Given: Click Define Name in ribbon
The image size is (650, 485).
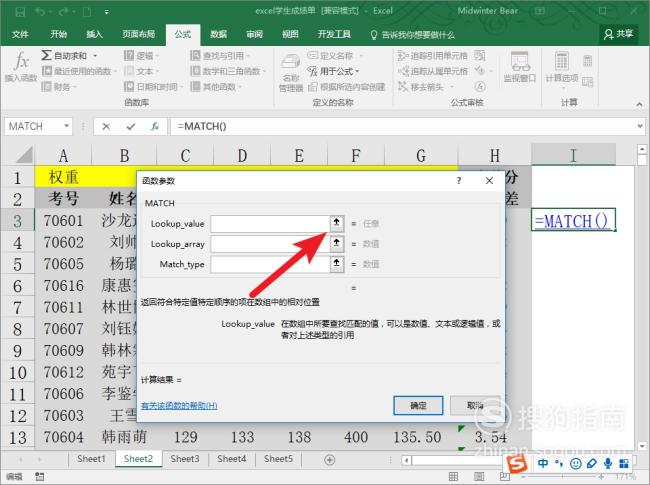Looking at the screenshot, I should click(330, 56).
